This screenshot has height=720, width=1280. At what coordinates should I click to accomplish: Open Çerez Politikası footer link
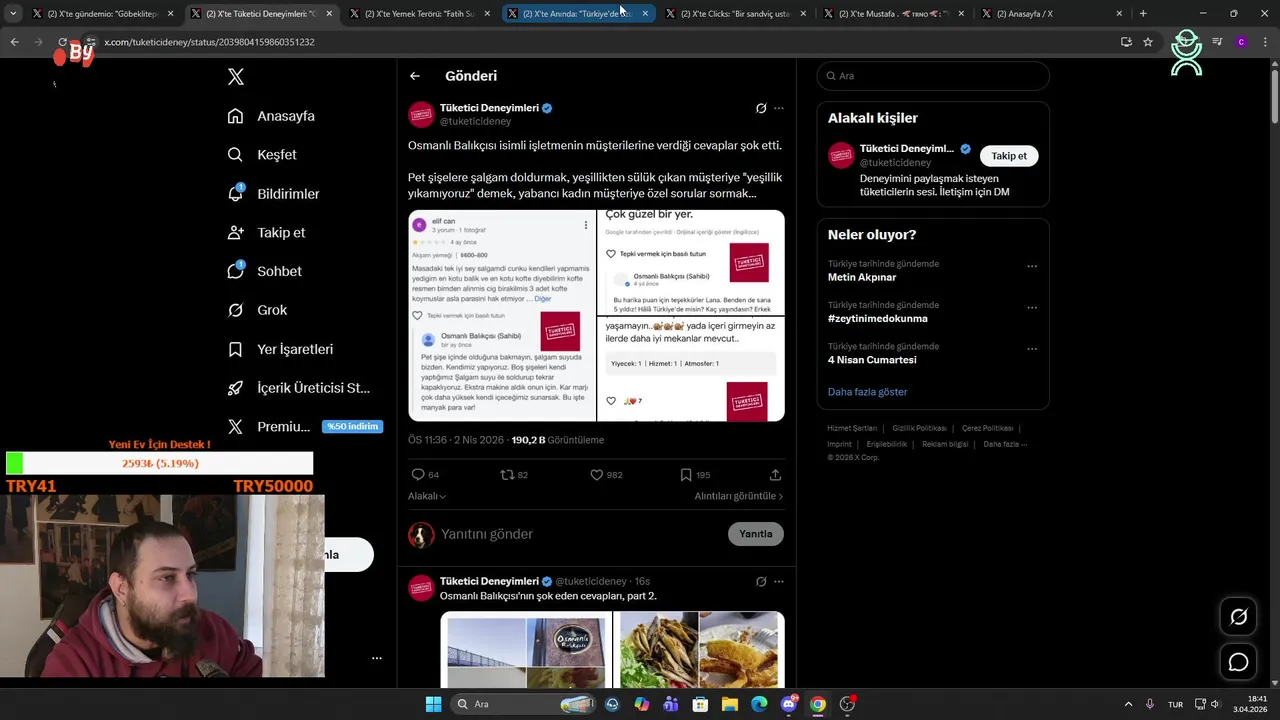[987, 428]
